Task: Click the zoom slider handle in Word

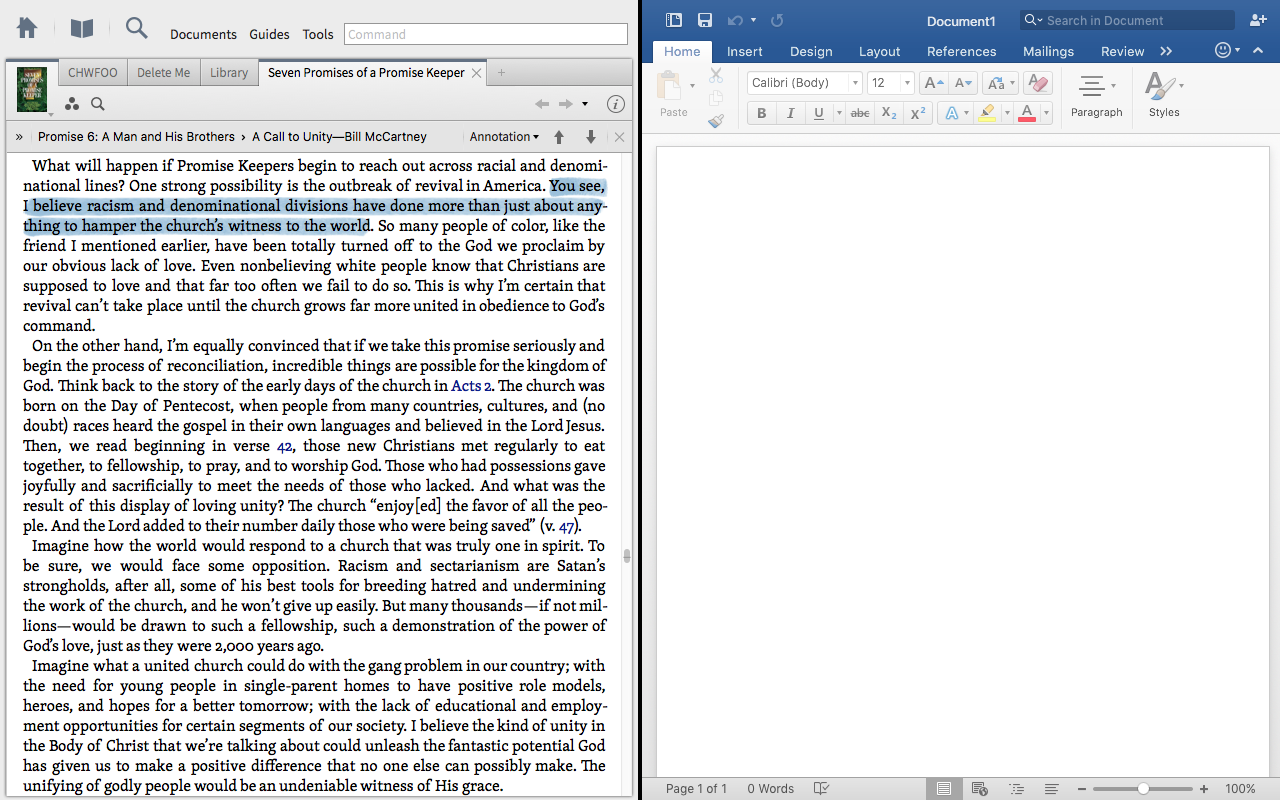Action: [x=1143, y=788]
